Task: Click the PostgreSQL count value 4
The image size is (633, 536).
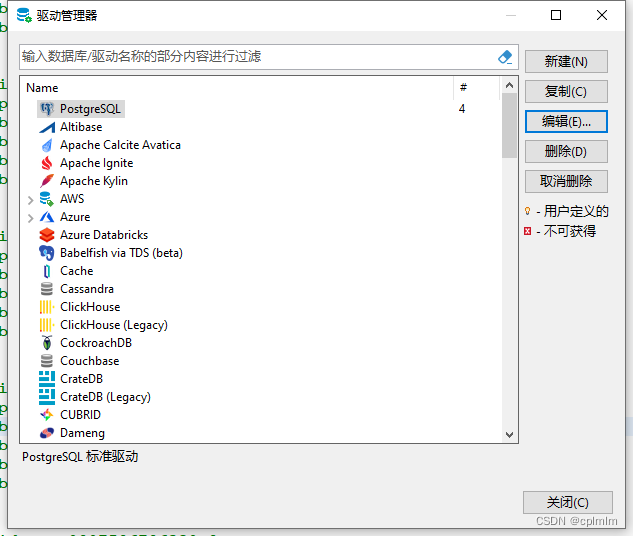Action: (462, 109)
